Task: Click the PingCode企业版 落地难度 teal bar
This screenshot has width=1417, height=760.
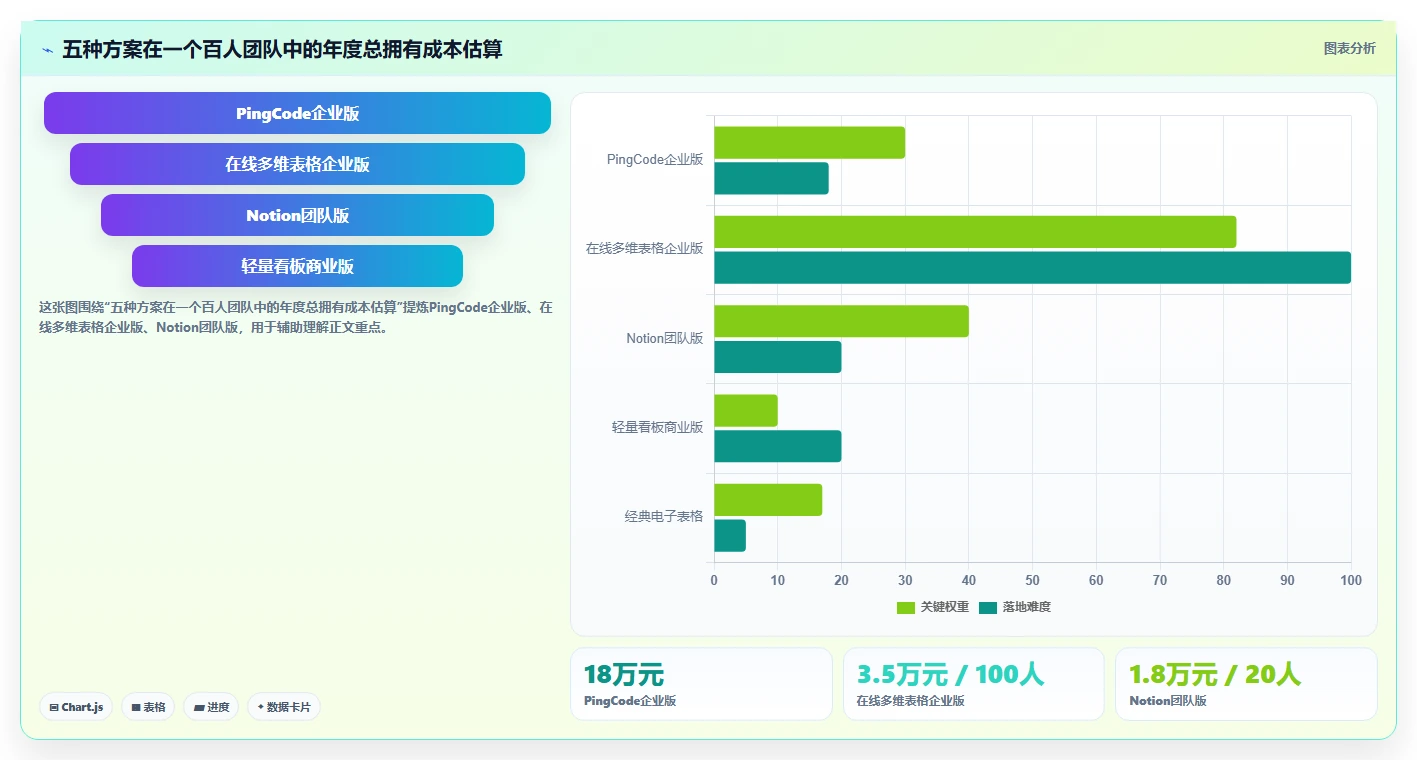Action: tap(771, 178)
